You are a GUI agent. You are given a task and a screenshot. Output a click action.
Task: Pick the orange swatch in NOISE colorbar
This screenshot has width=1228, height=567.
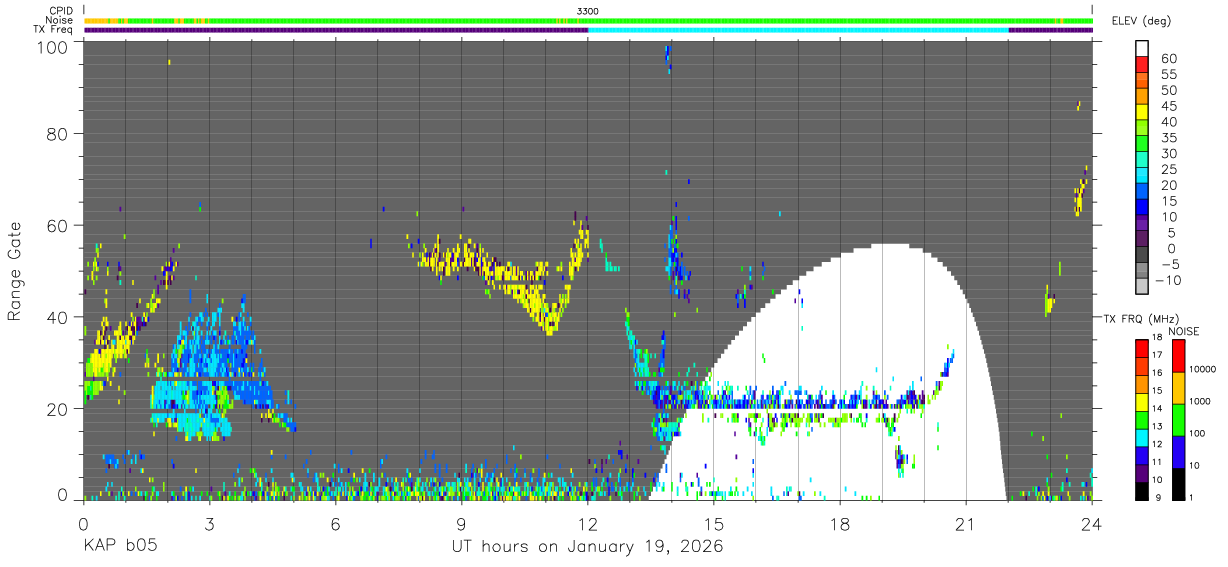1177,388
